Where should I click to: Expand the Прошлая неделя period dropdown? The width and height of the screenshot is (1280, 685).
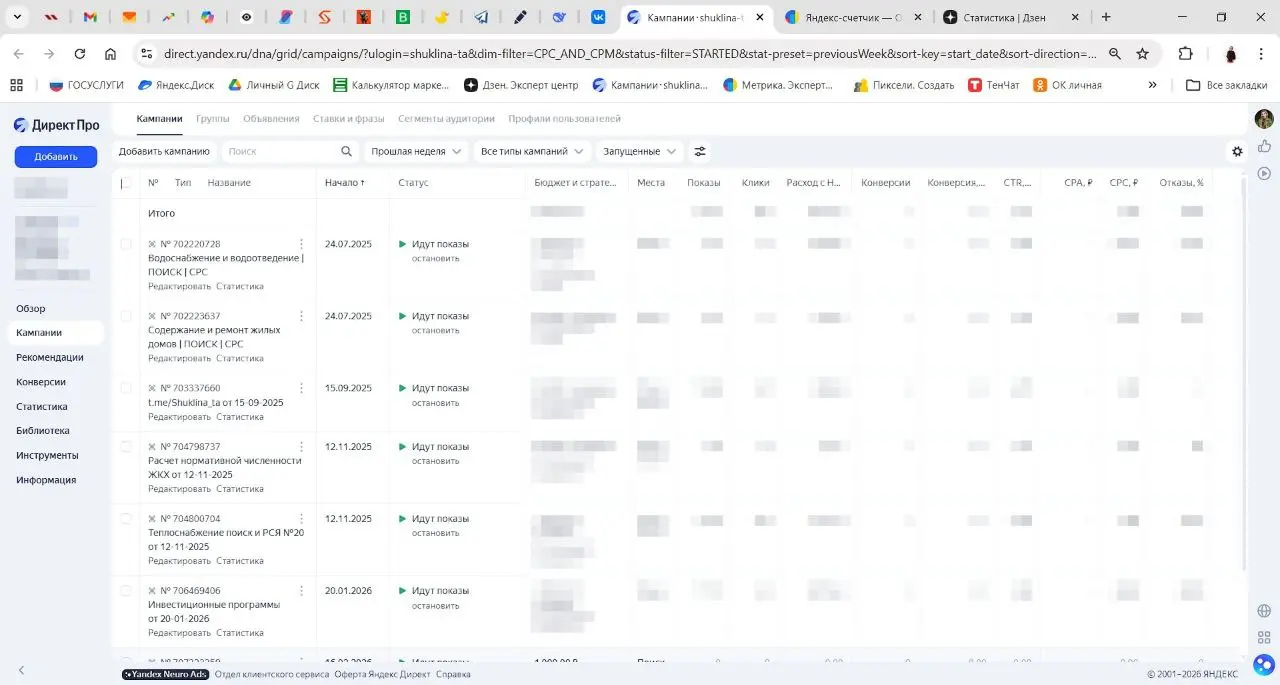[x=415, y=151]
